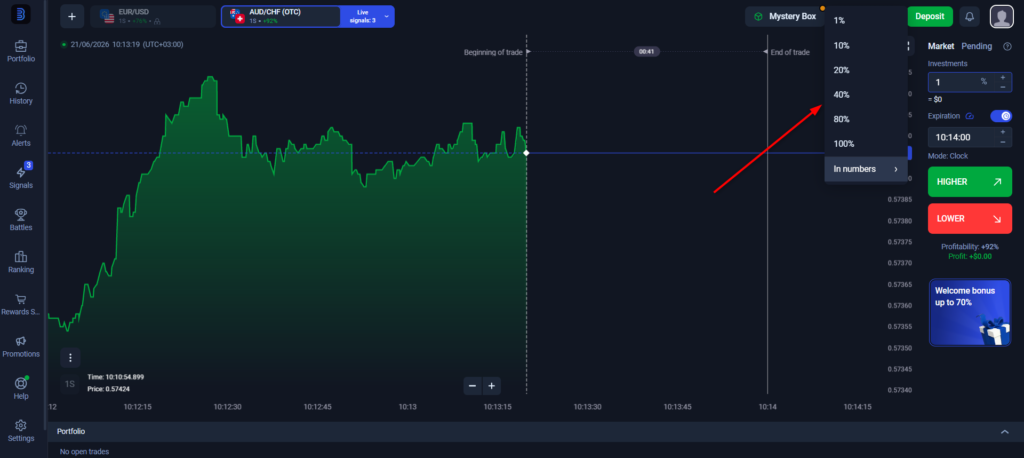Click the current price diamond marker on chart
The width and height of the screenshot is (1024, 458).
[526, 153]
